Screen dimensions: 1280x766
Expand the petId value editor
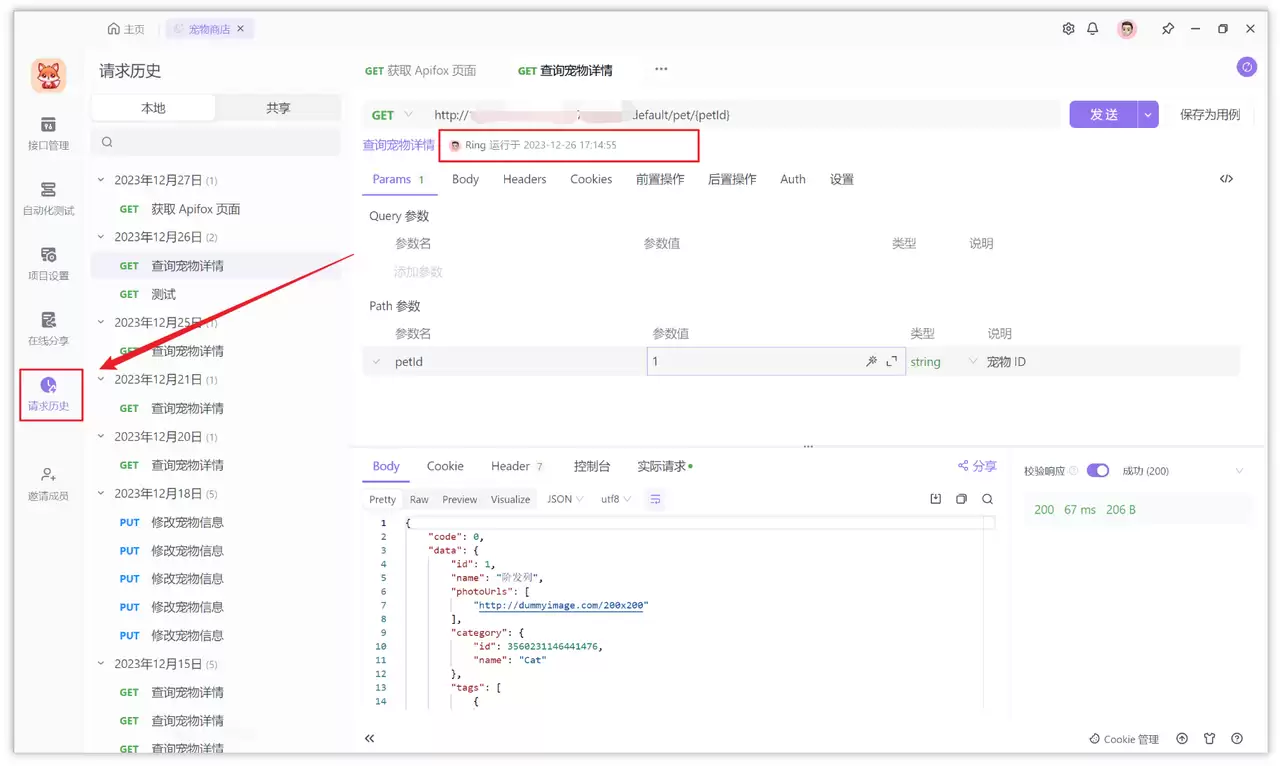coord(892,362)
